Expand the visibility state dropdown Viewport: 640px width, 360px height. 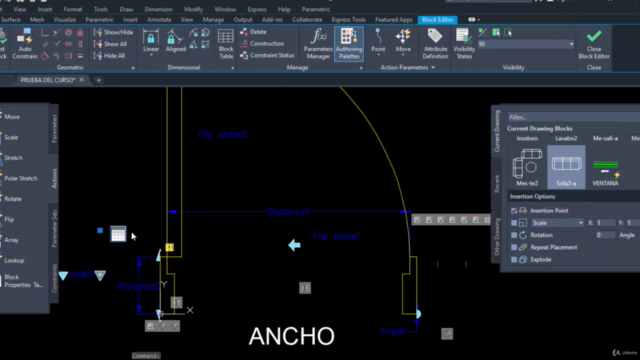571,44
